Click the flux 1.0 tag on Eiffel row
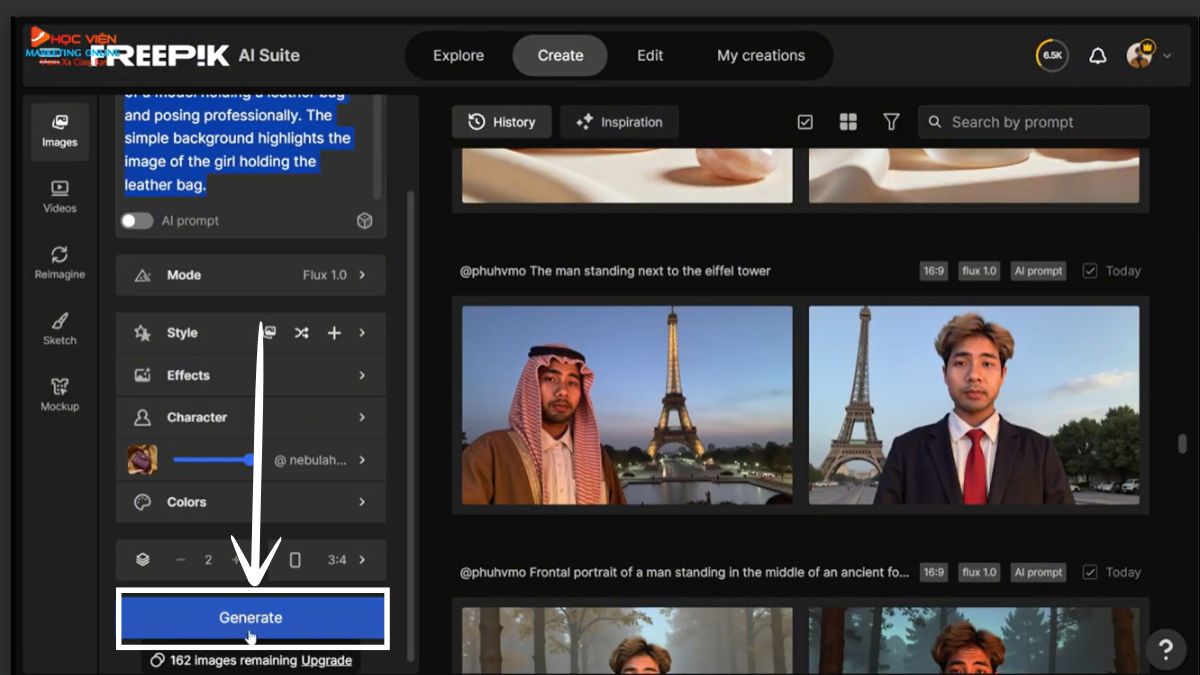This screenshot has width=1200, height=675. (979, 271)
